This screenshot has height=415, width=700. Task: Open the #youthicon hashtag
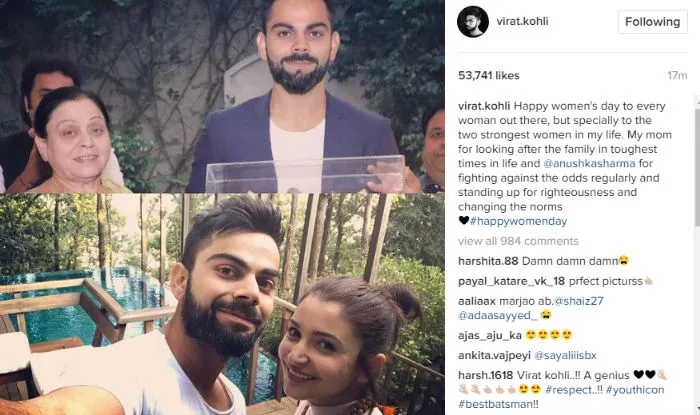pyautogui.click(x=635, y=390)
